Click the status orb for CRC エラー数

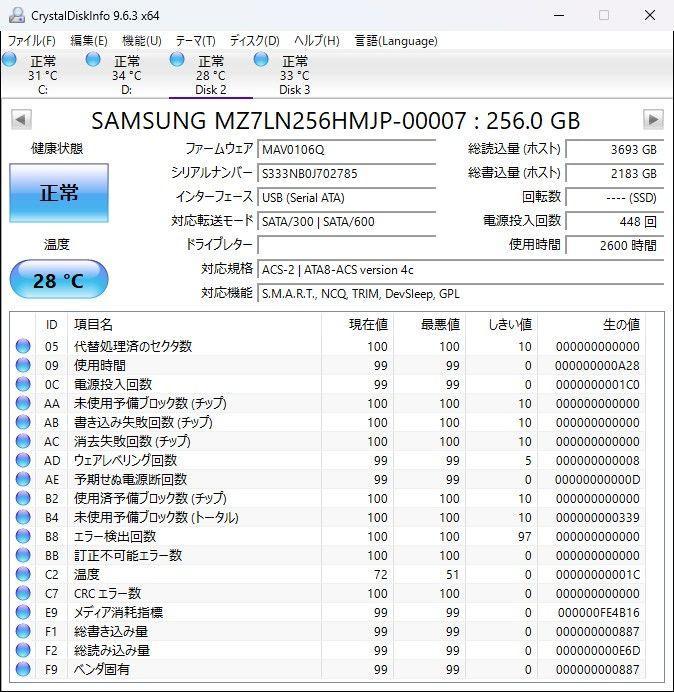pyautogui.click(x=23, y=593)
